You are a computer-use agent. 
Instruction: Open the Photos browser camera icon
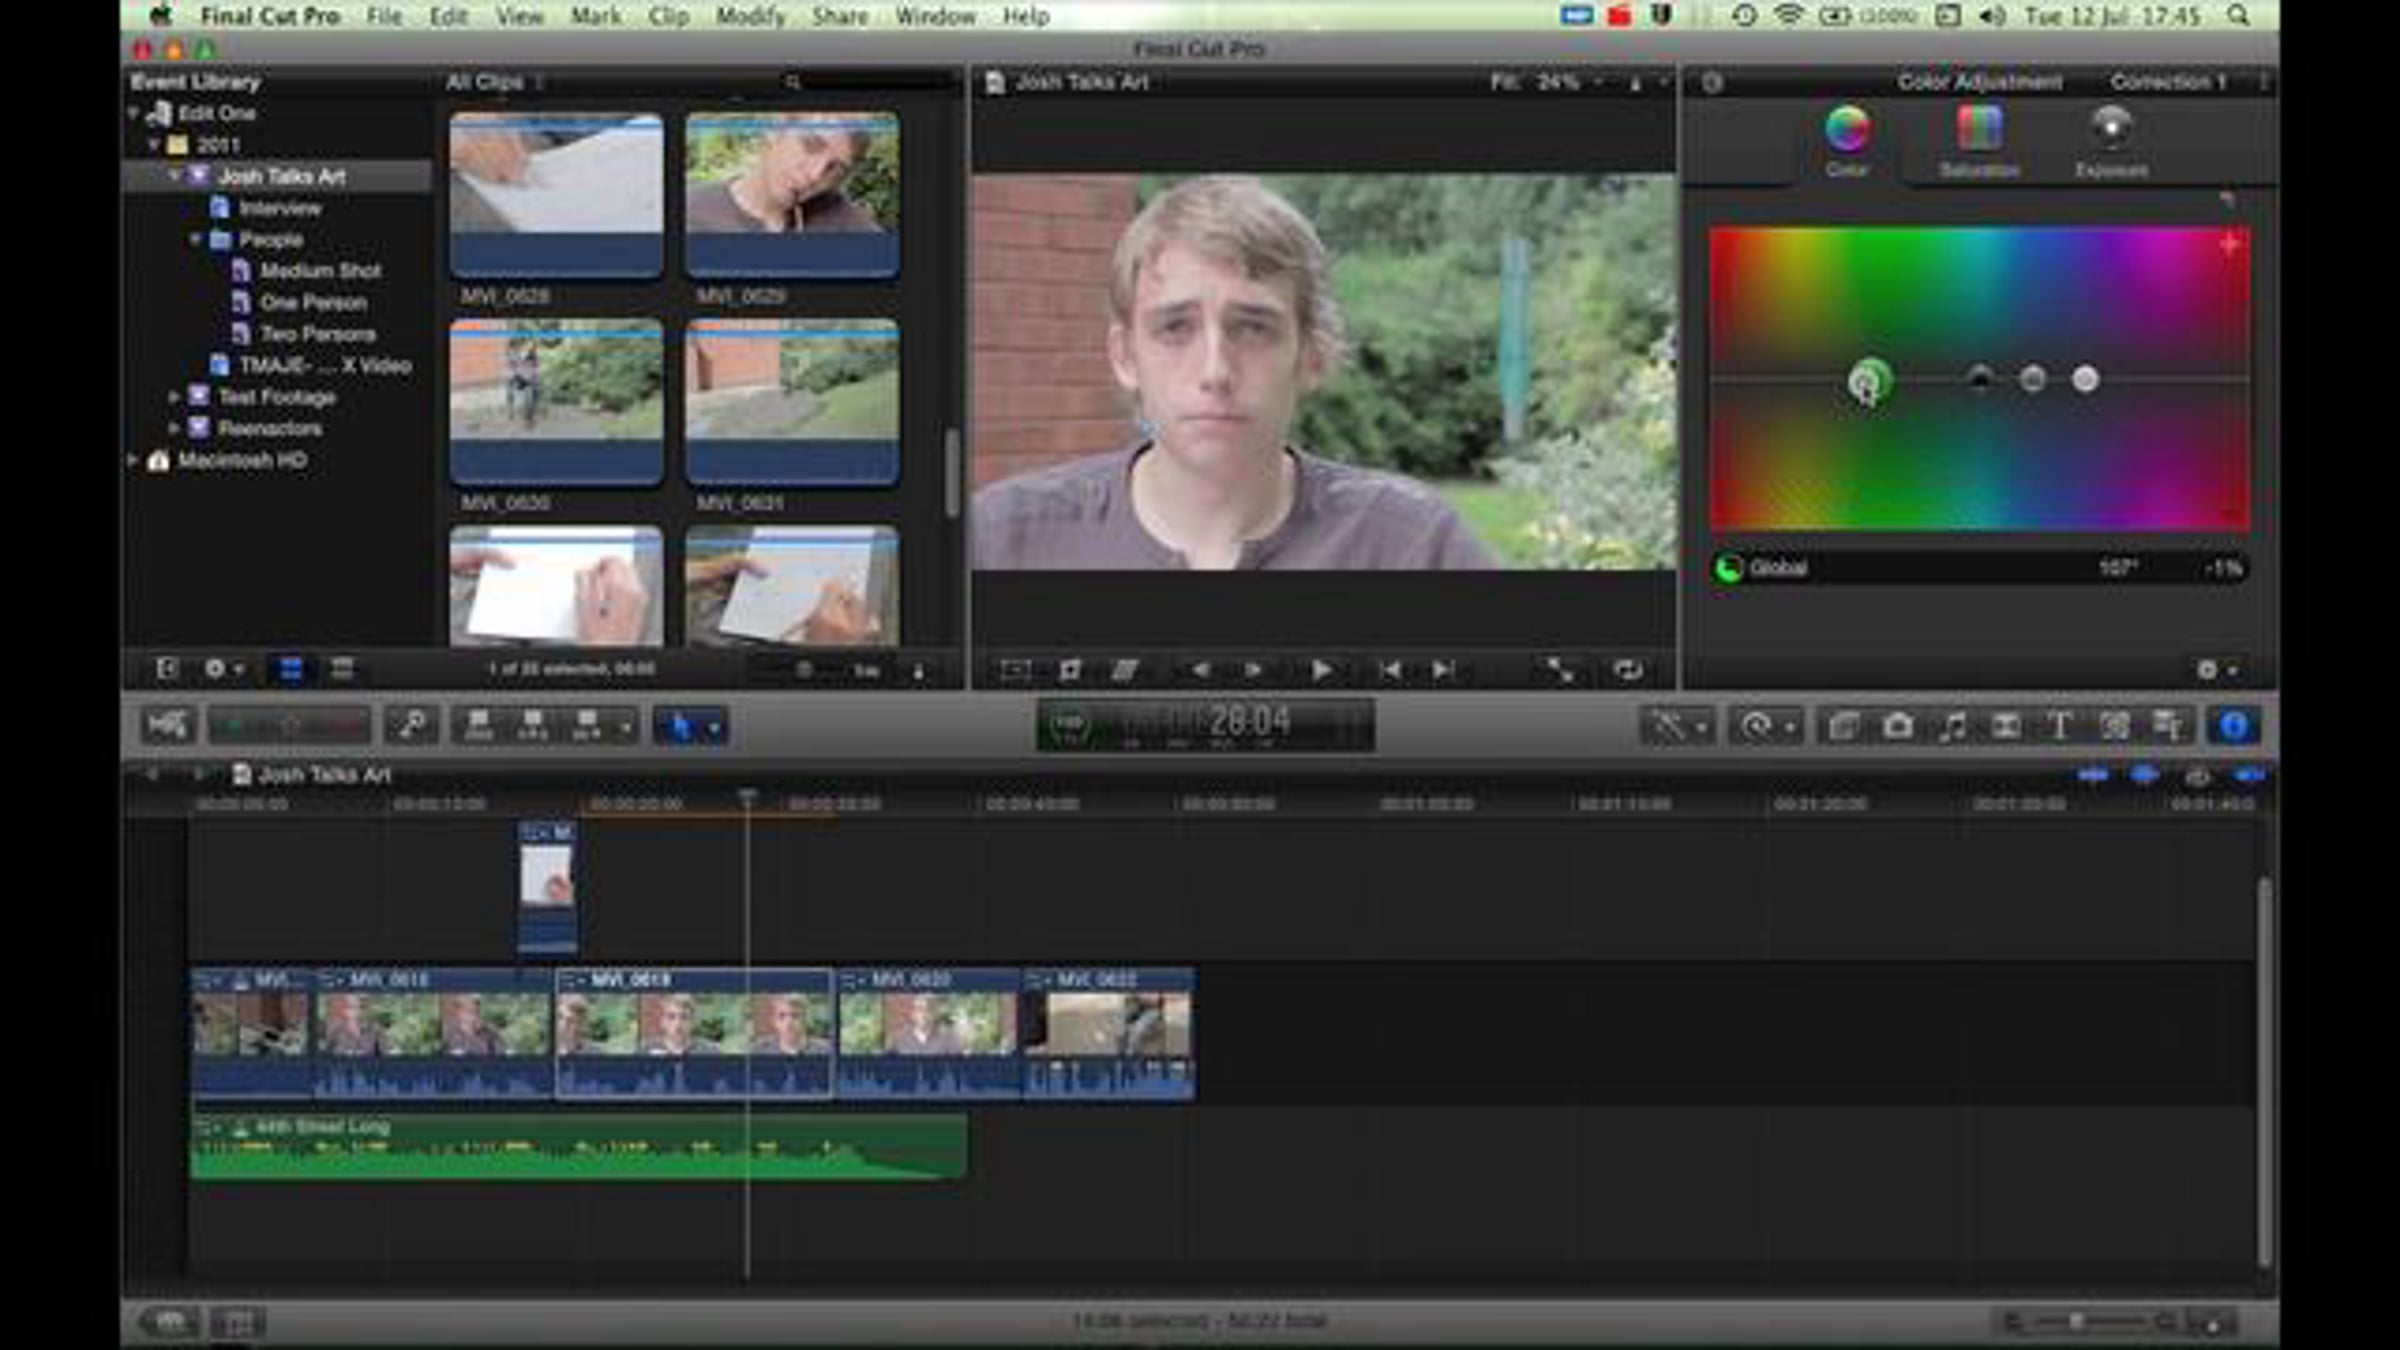1897,727
